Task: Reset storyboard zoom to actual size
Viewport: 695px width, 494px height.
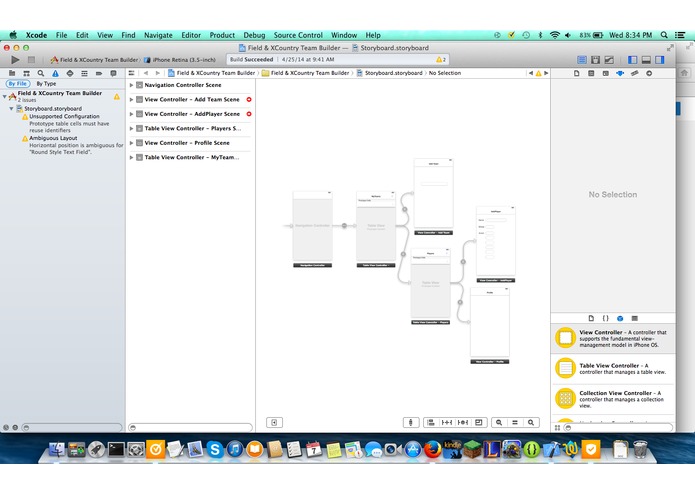Action: (515, 422)
